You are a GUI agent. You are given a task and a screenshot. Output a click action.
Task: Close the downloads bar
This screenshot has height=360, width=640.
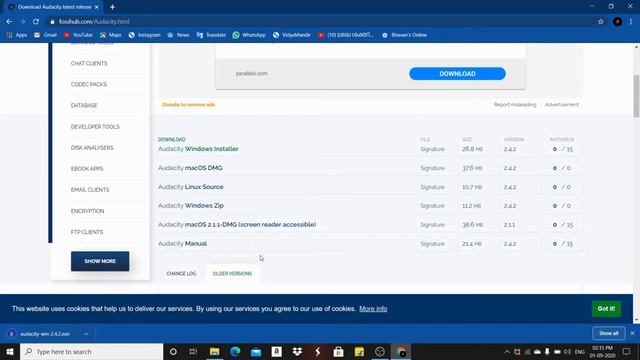tap(632, 333)
